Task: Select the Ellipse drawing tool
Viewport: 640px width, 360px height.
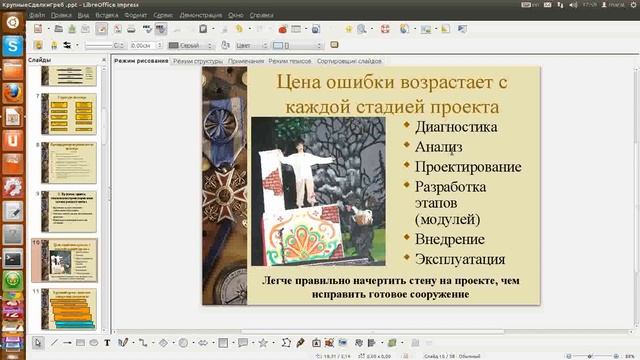Action: [94, 343]
